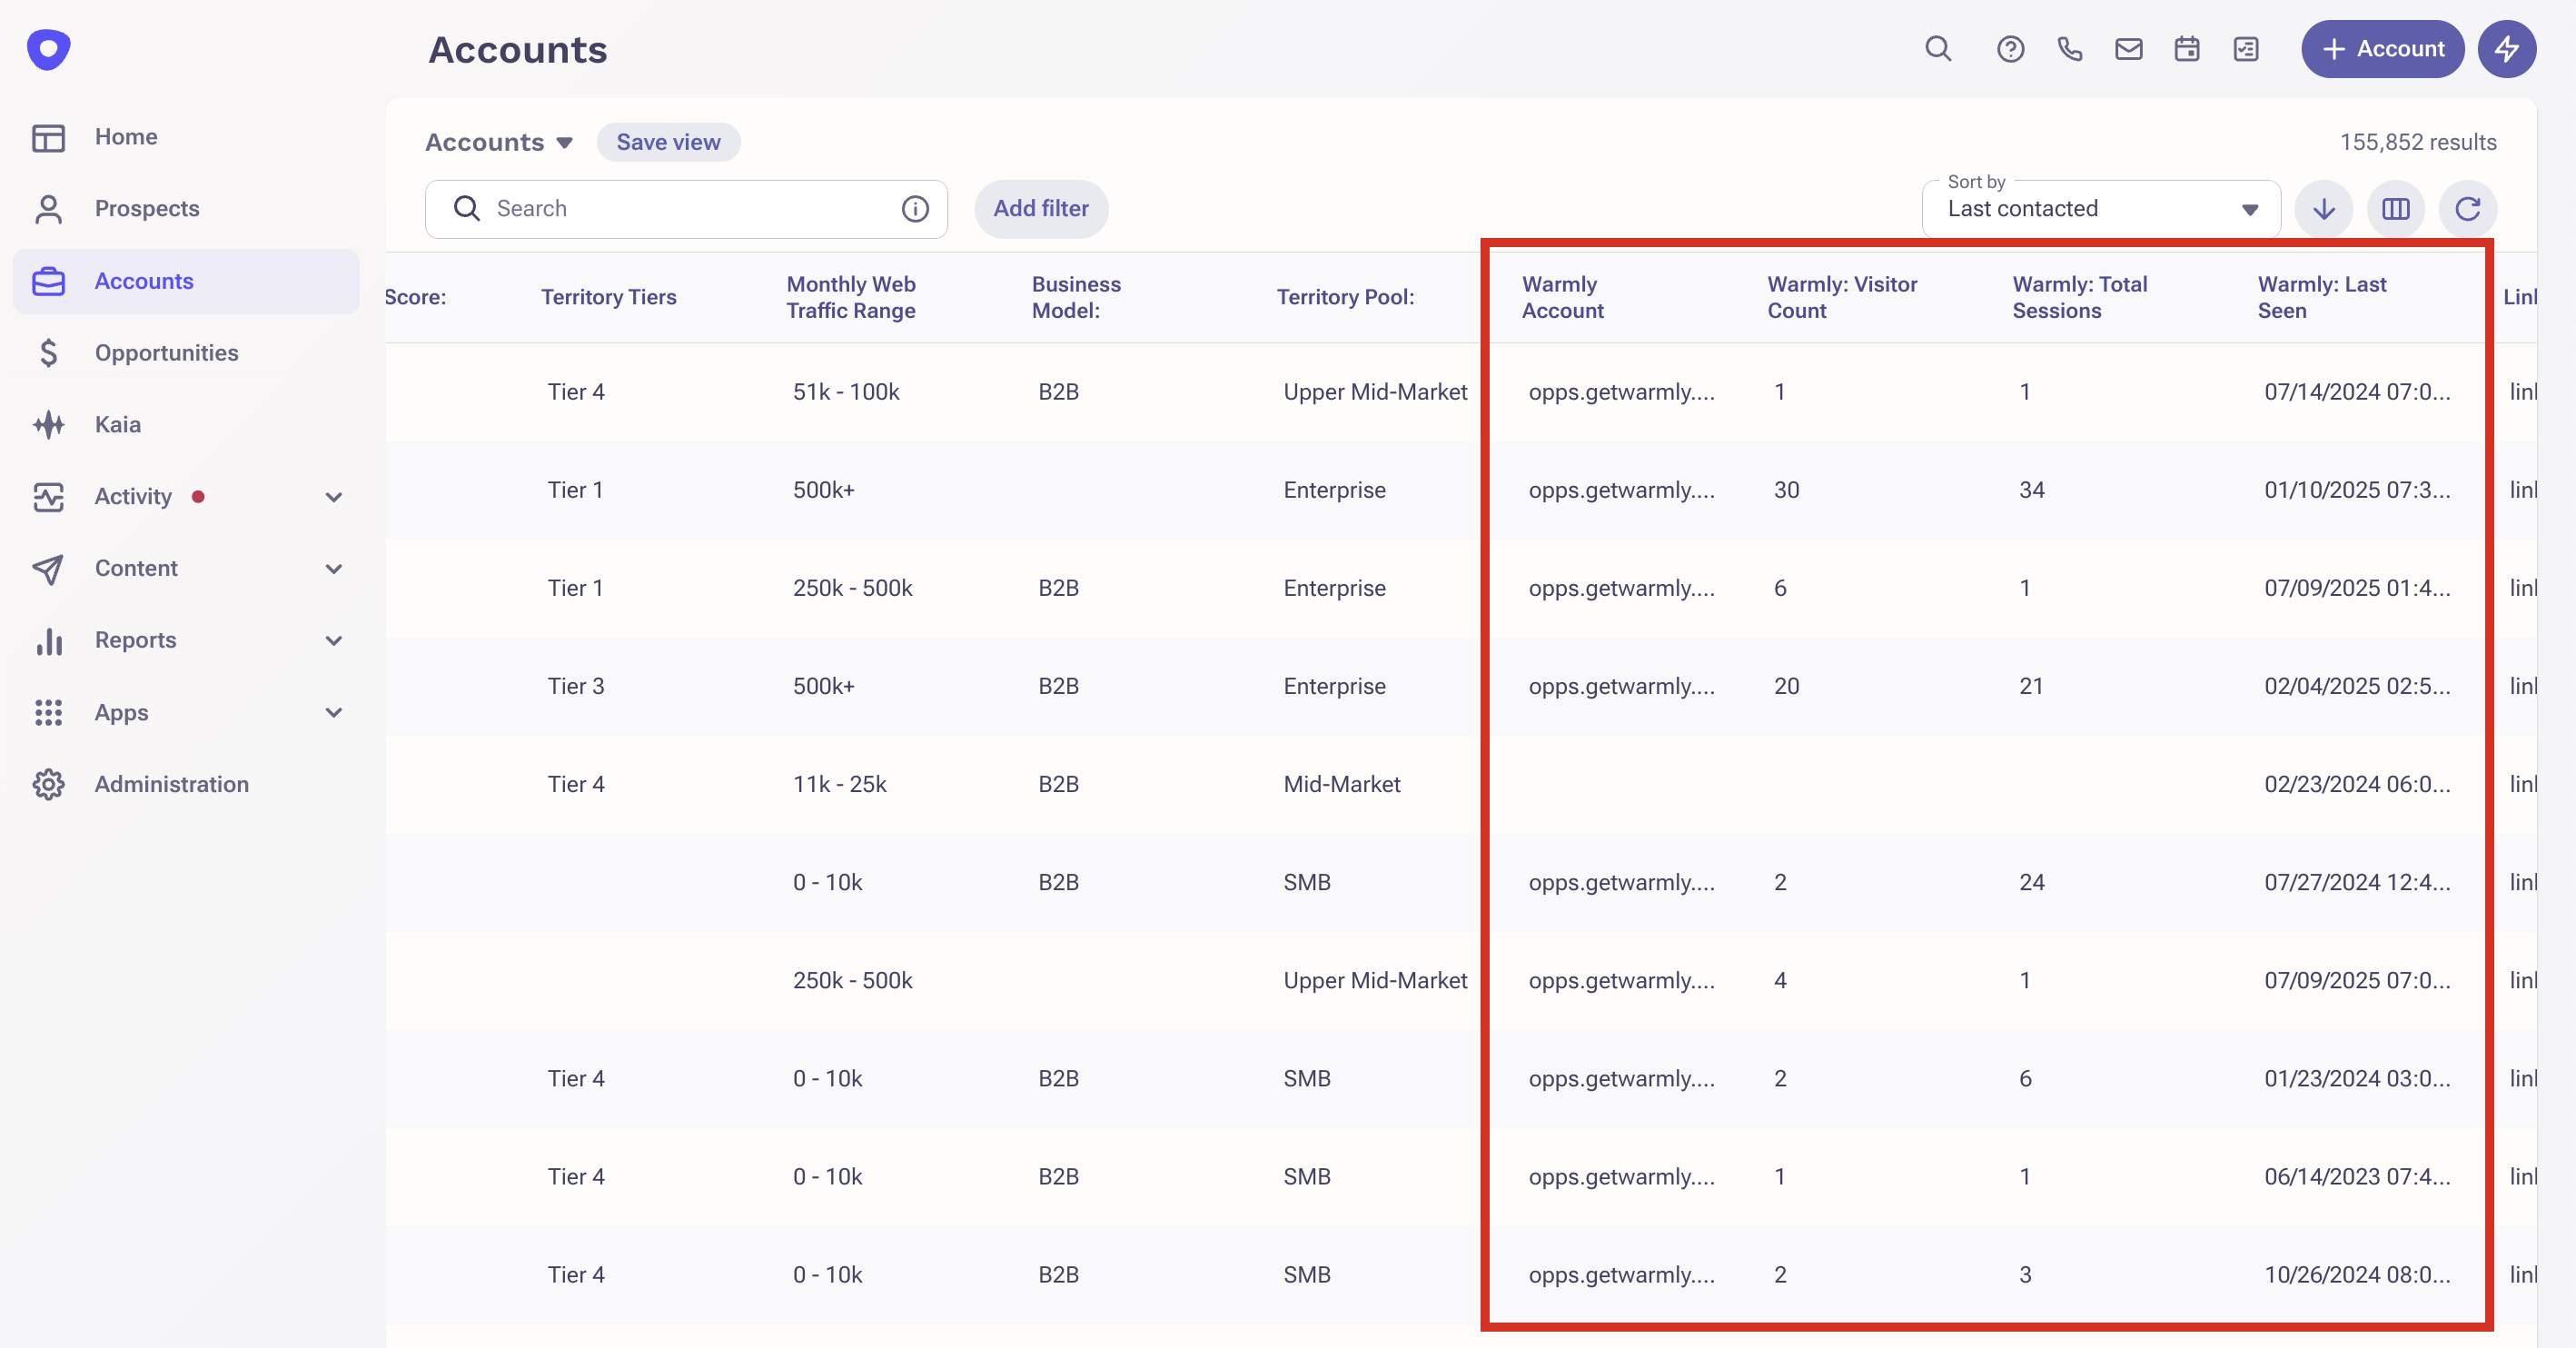Toggle sort direction arrow button
2576x1348 pixels.
(x=2323, y=209)
